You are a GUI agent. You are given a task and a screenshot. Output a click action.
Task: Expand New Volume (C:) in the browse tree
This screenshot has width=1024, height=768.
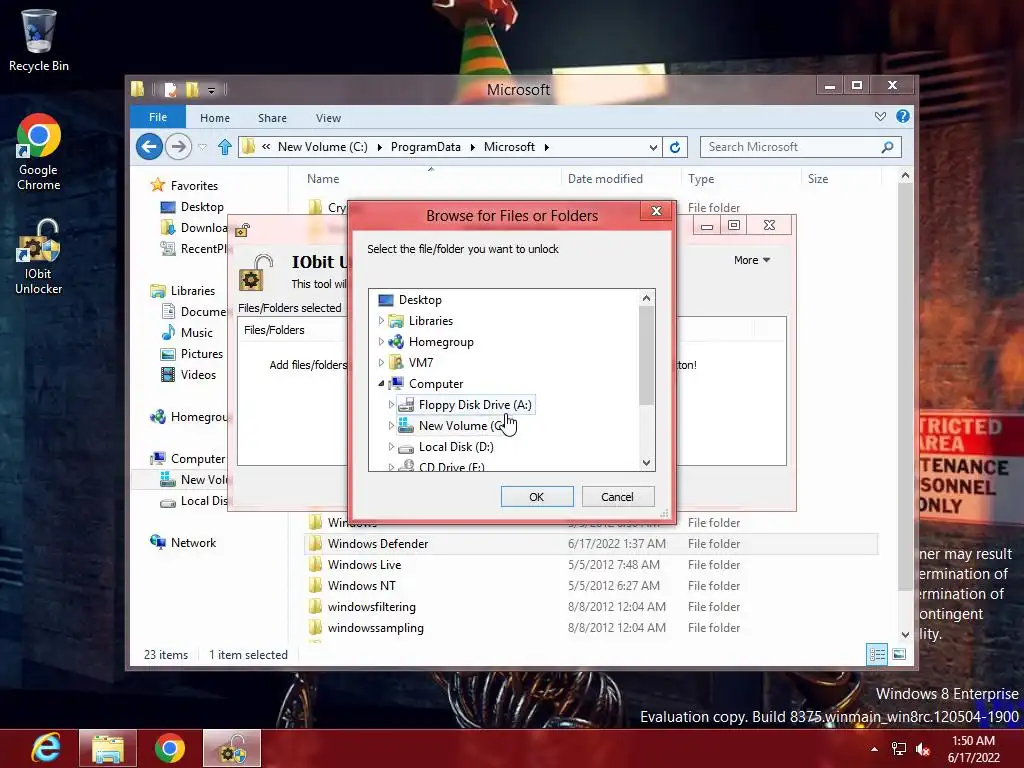click(x=391, y=425)
